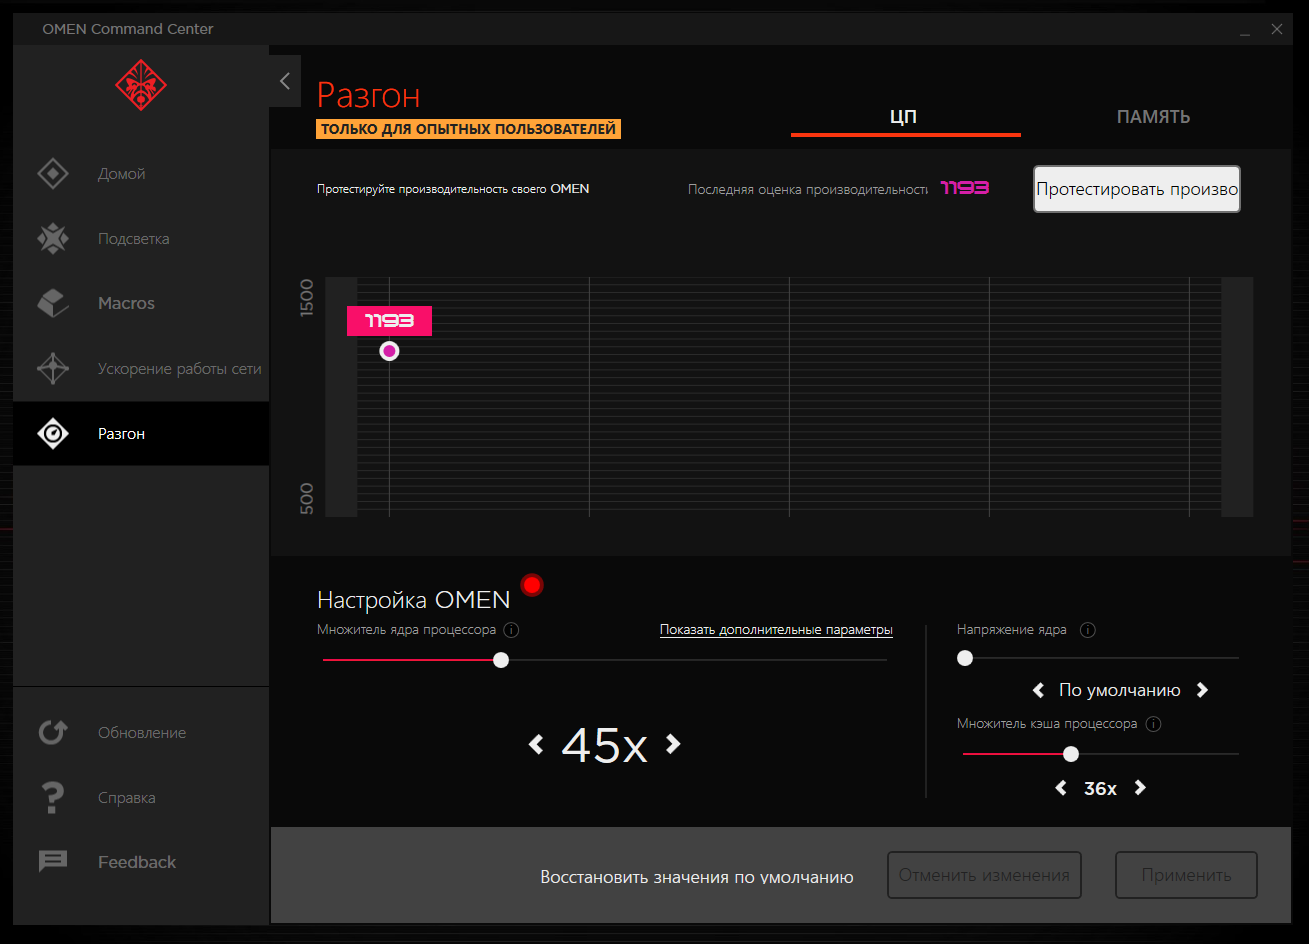
Task: Switch to the ПАМЯТЬ tab
Action: click(x=1153, y=117)
